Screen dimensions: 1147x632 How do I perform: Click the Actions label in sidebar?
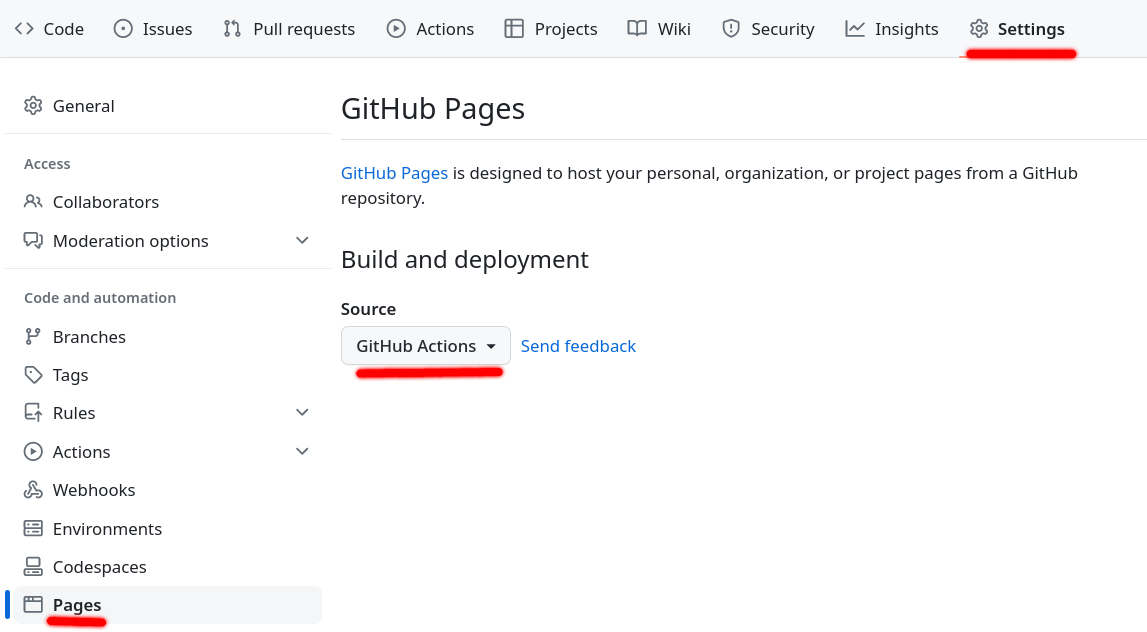coord(81,451)
